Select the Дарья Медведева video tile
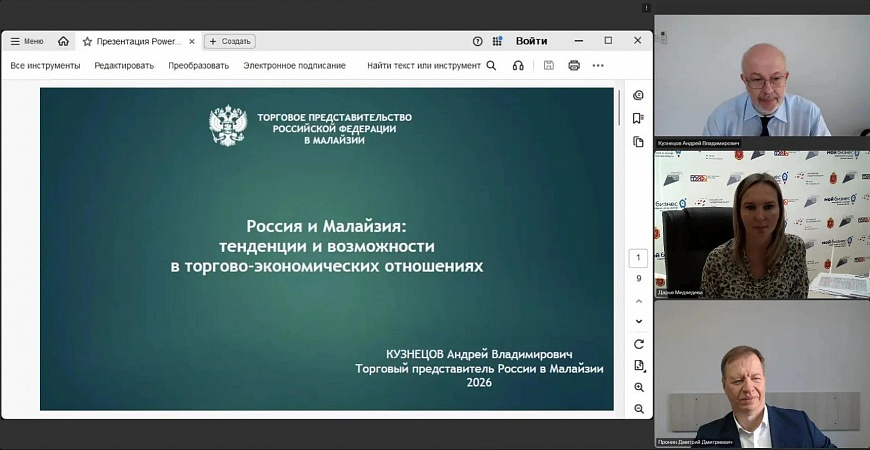 tap(762, 225)
